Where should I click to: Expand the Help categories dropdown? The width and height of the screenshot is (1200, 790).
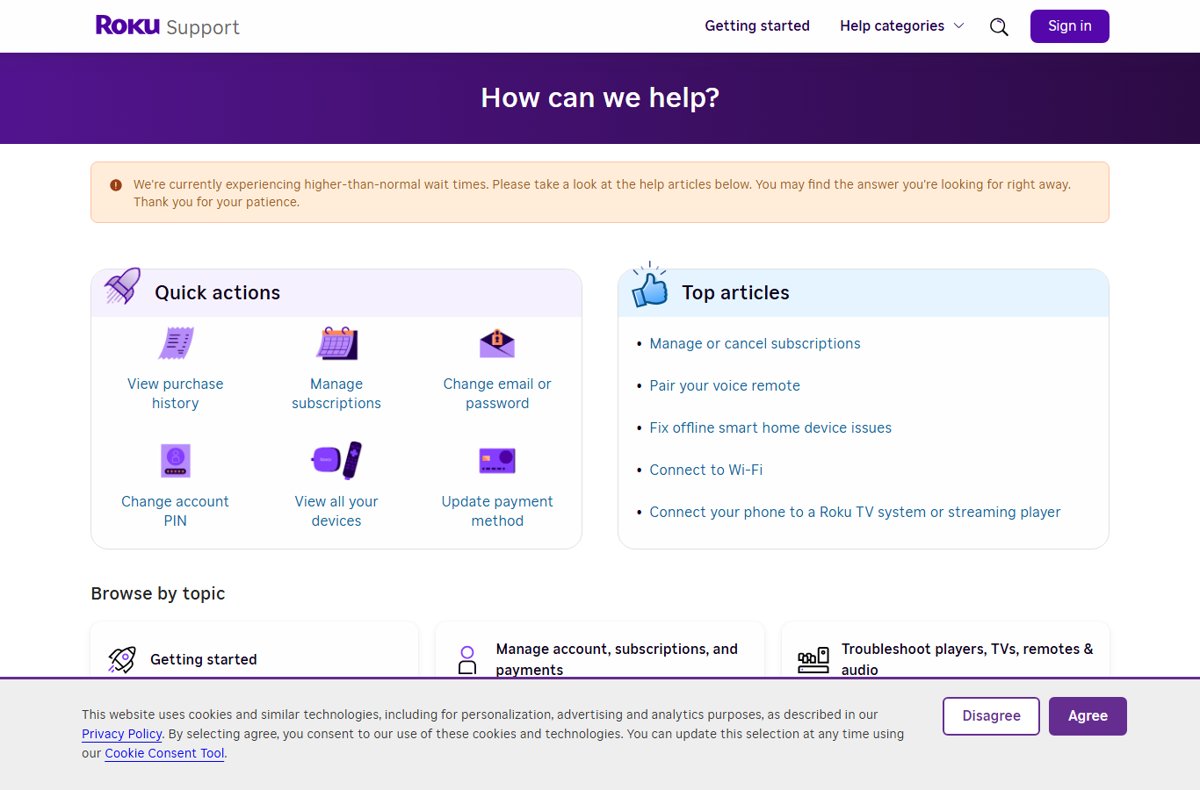tap(902, 26)
